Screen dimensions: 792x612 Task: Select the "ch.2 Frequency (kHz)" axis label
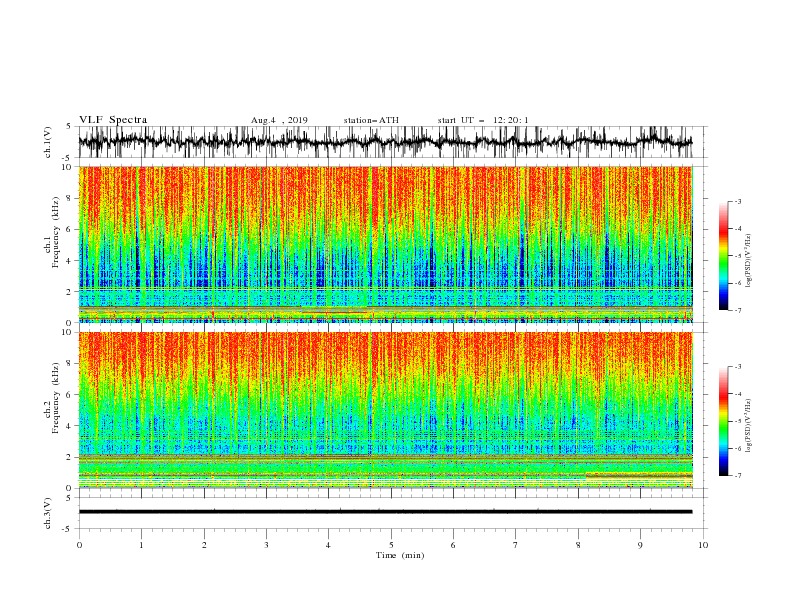pyautogui.click(x=52, y=400)
